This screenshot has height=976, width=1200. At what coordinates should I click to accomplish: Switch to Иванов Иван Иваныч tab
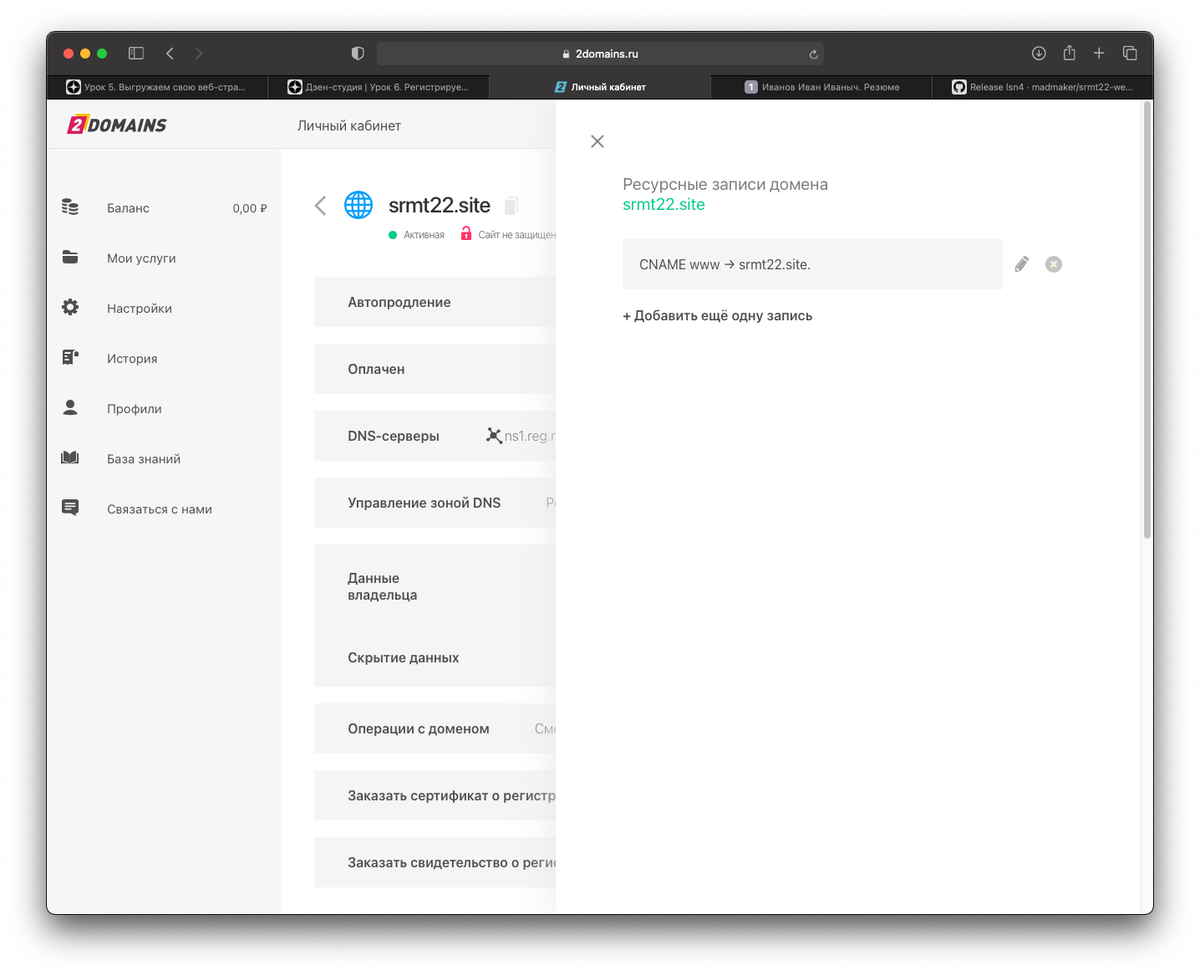[x=821, y=87]
